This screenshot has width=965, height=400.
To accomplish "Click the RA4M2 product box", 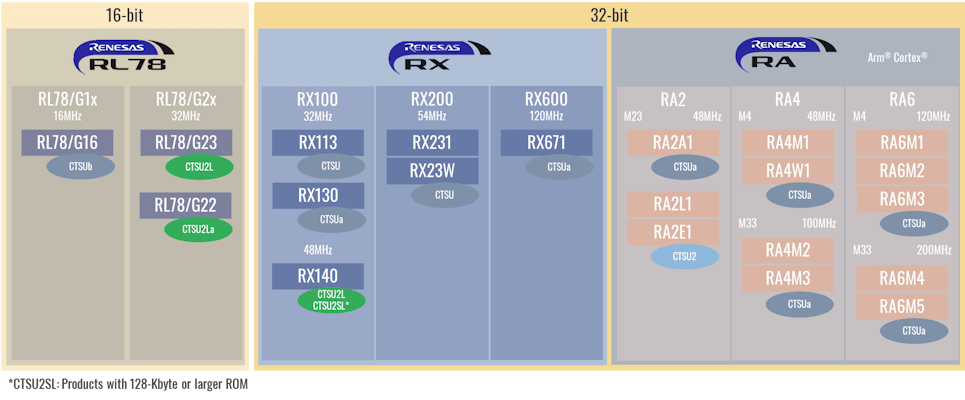I will 788,250.
